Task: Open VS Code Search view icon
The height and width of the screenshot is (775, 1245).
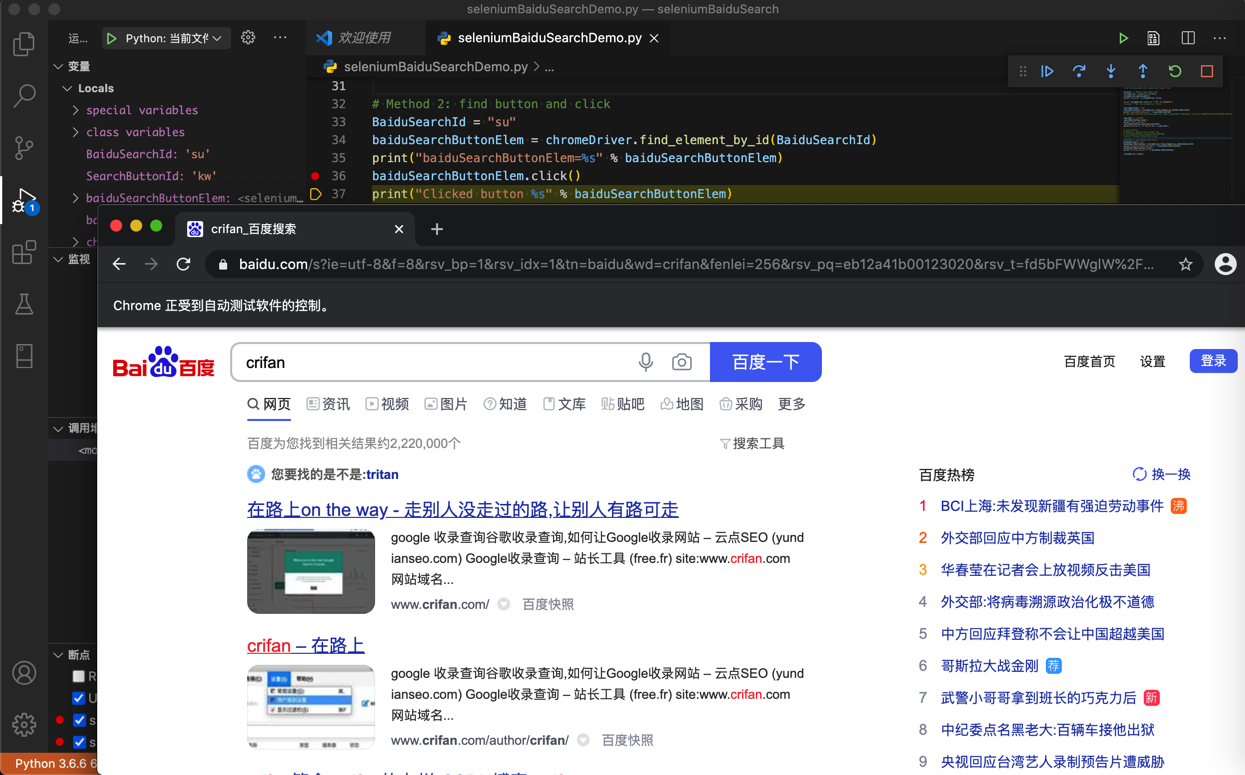Action: point(24,96)
